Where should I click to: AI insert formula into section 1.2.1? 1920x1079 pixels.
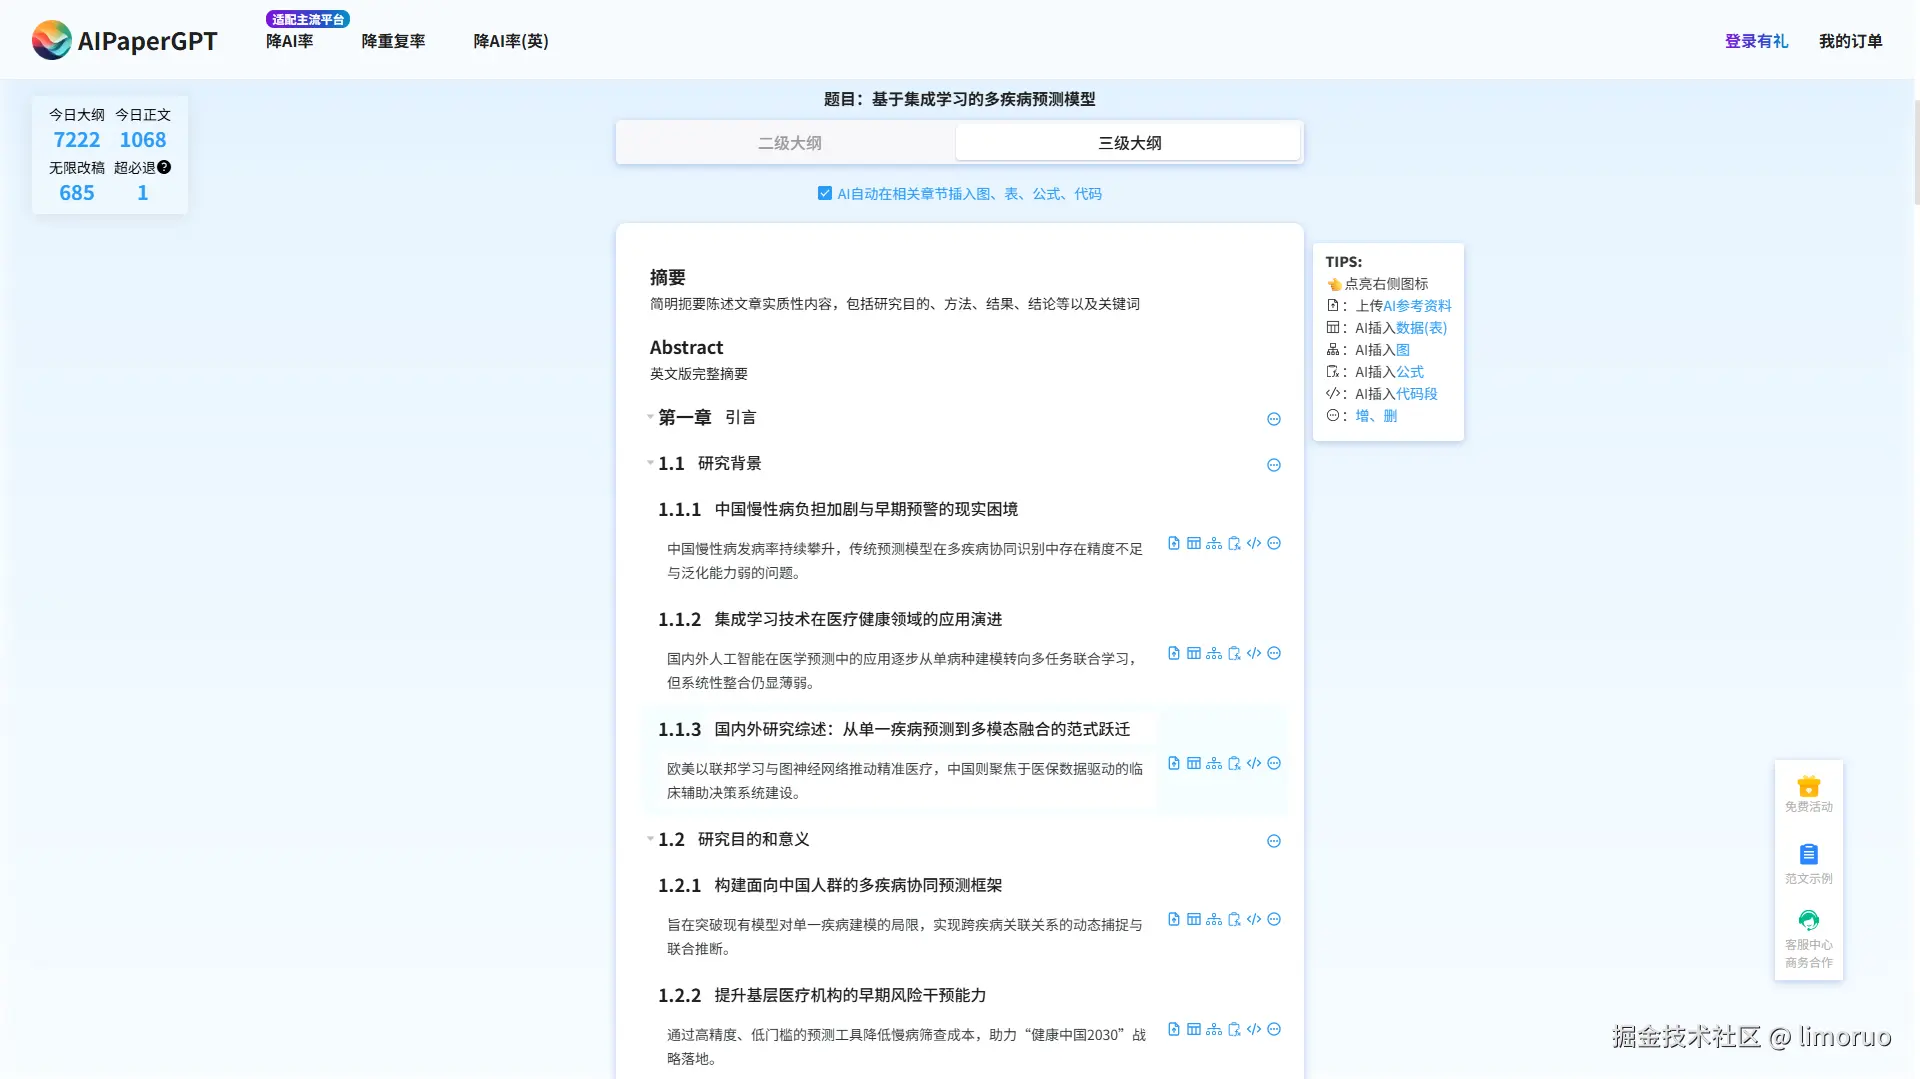pyautogui.click(x=1234, y=919)
